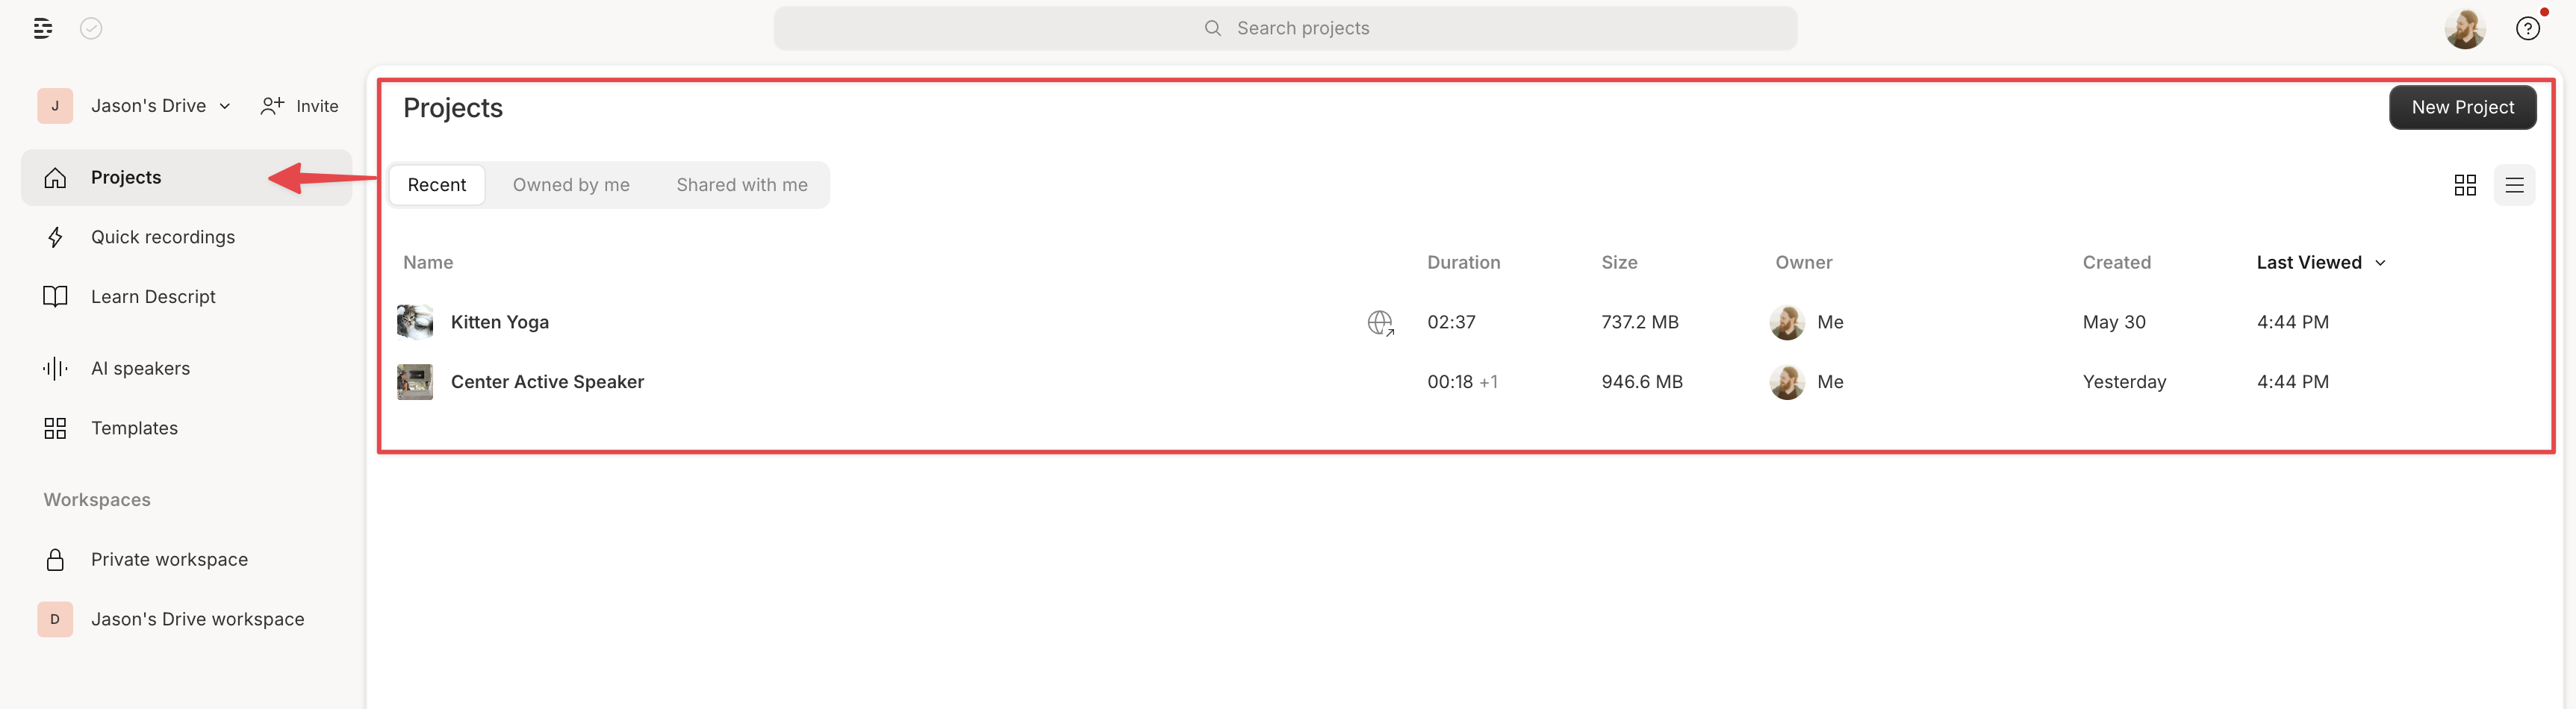This screenshot has width=2576, height=709.
Task: Click the AI speakers waveform icon
Action: pos(55,368)
